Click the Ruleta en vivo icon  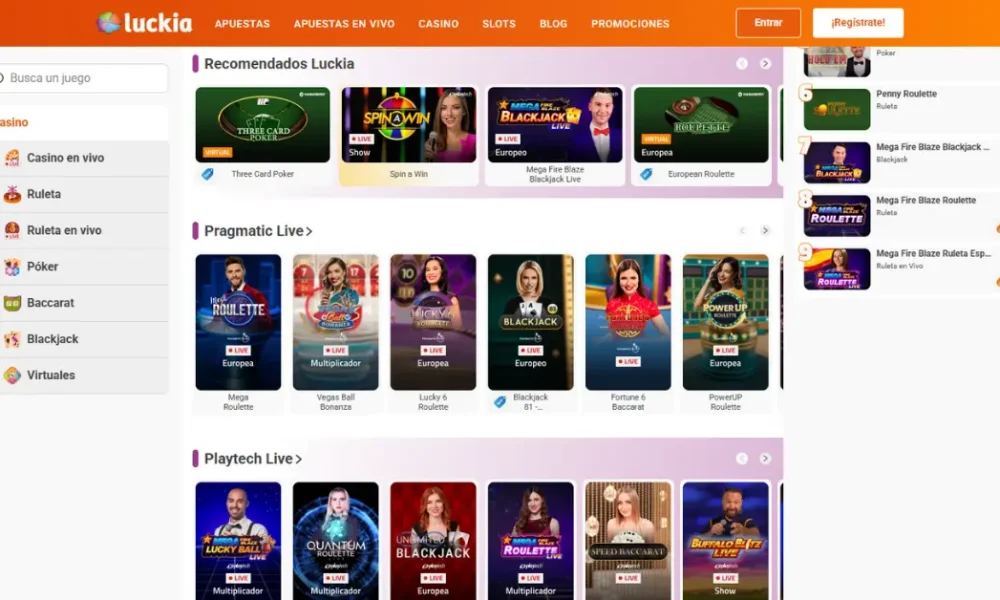pyautogui.click(x=11, y=230)
